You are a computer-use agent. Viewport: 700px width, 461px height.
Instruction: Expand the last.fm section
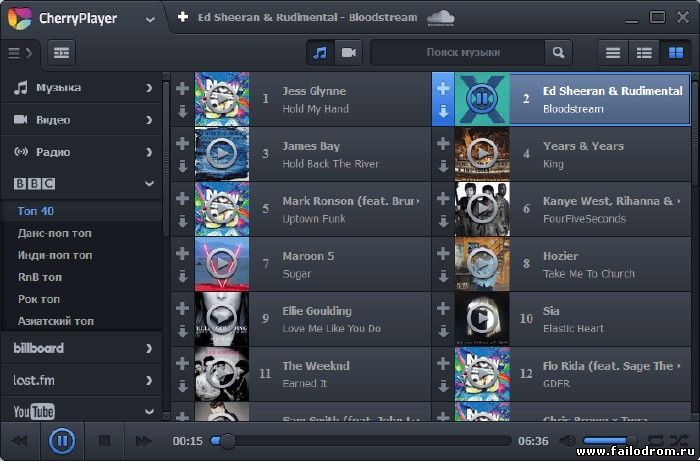pos(82,380)
